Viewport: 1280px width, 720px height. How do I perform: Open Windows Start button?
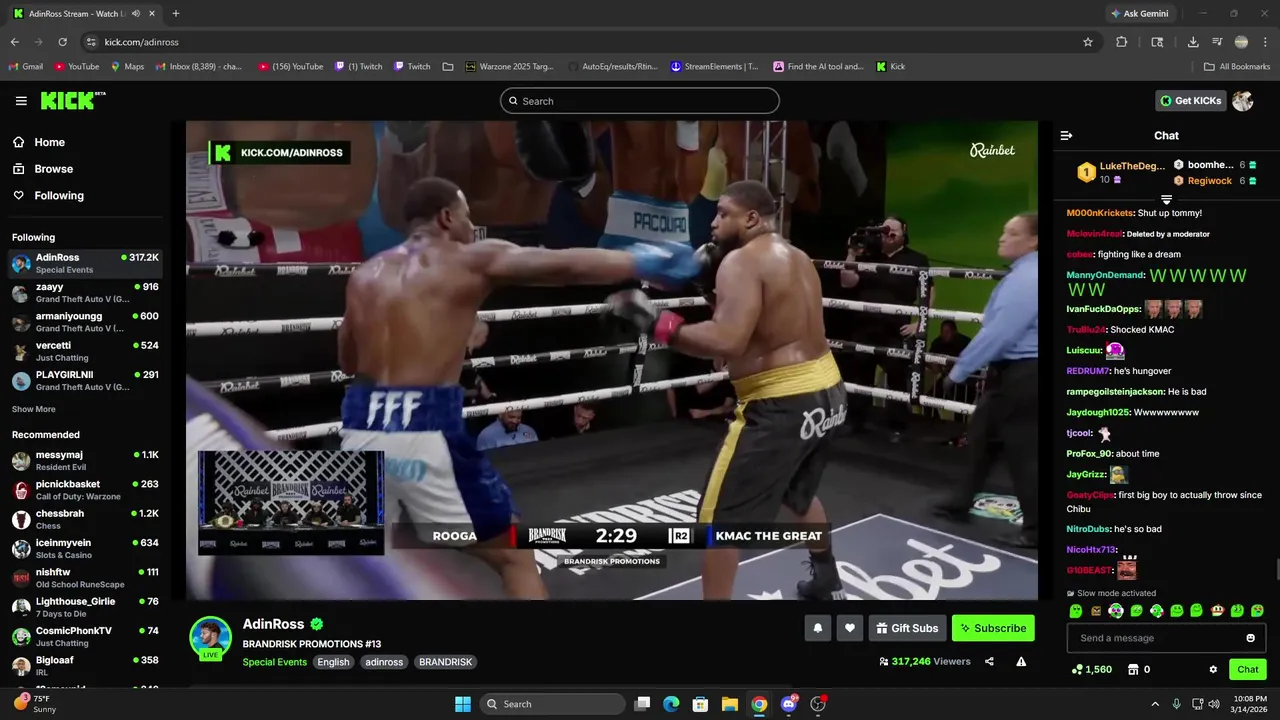point(463,704)
